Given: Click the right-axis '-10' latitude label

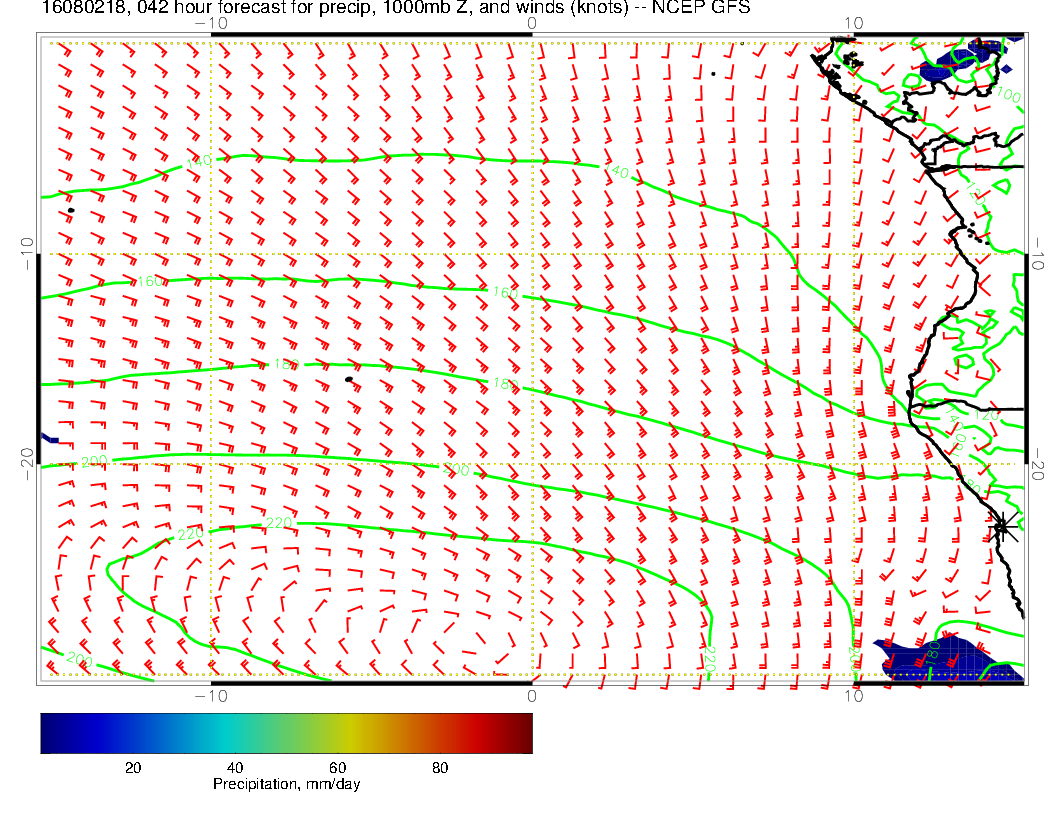Looking at the screenshot, I should 1037,254.
